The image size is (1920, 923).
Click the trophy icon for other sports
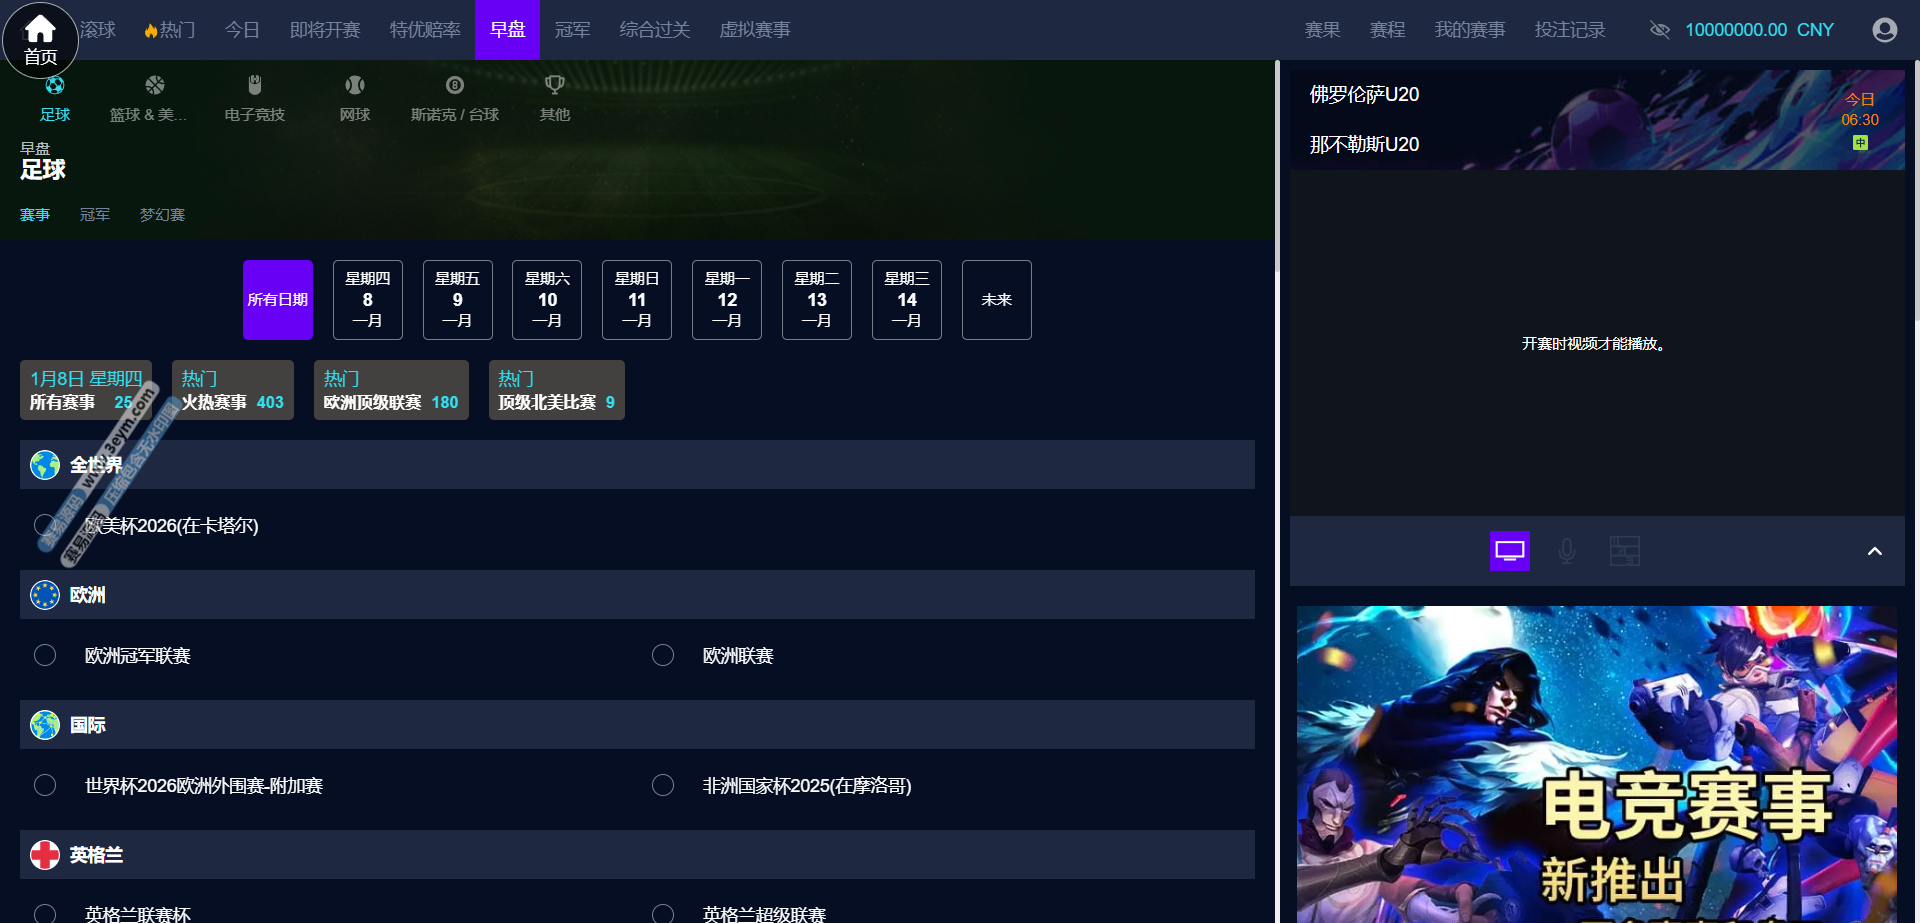(554, 86)
